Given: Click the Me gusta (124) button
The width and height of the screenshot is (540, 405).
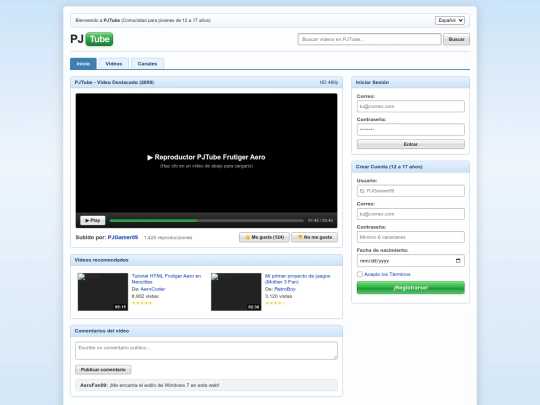Looking at the screenshot, I should pos(264,237).
